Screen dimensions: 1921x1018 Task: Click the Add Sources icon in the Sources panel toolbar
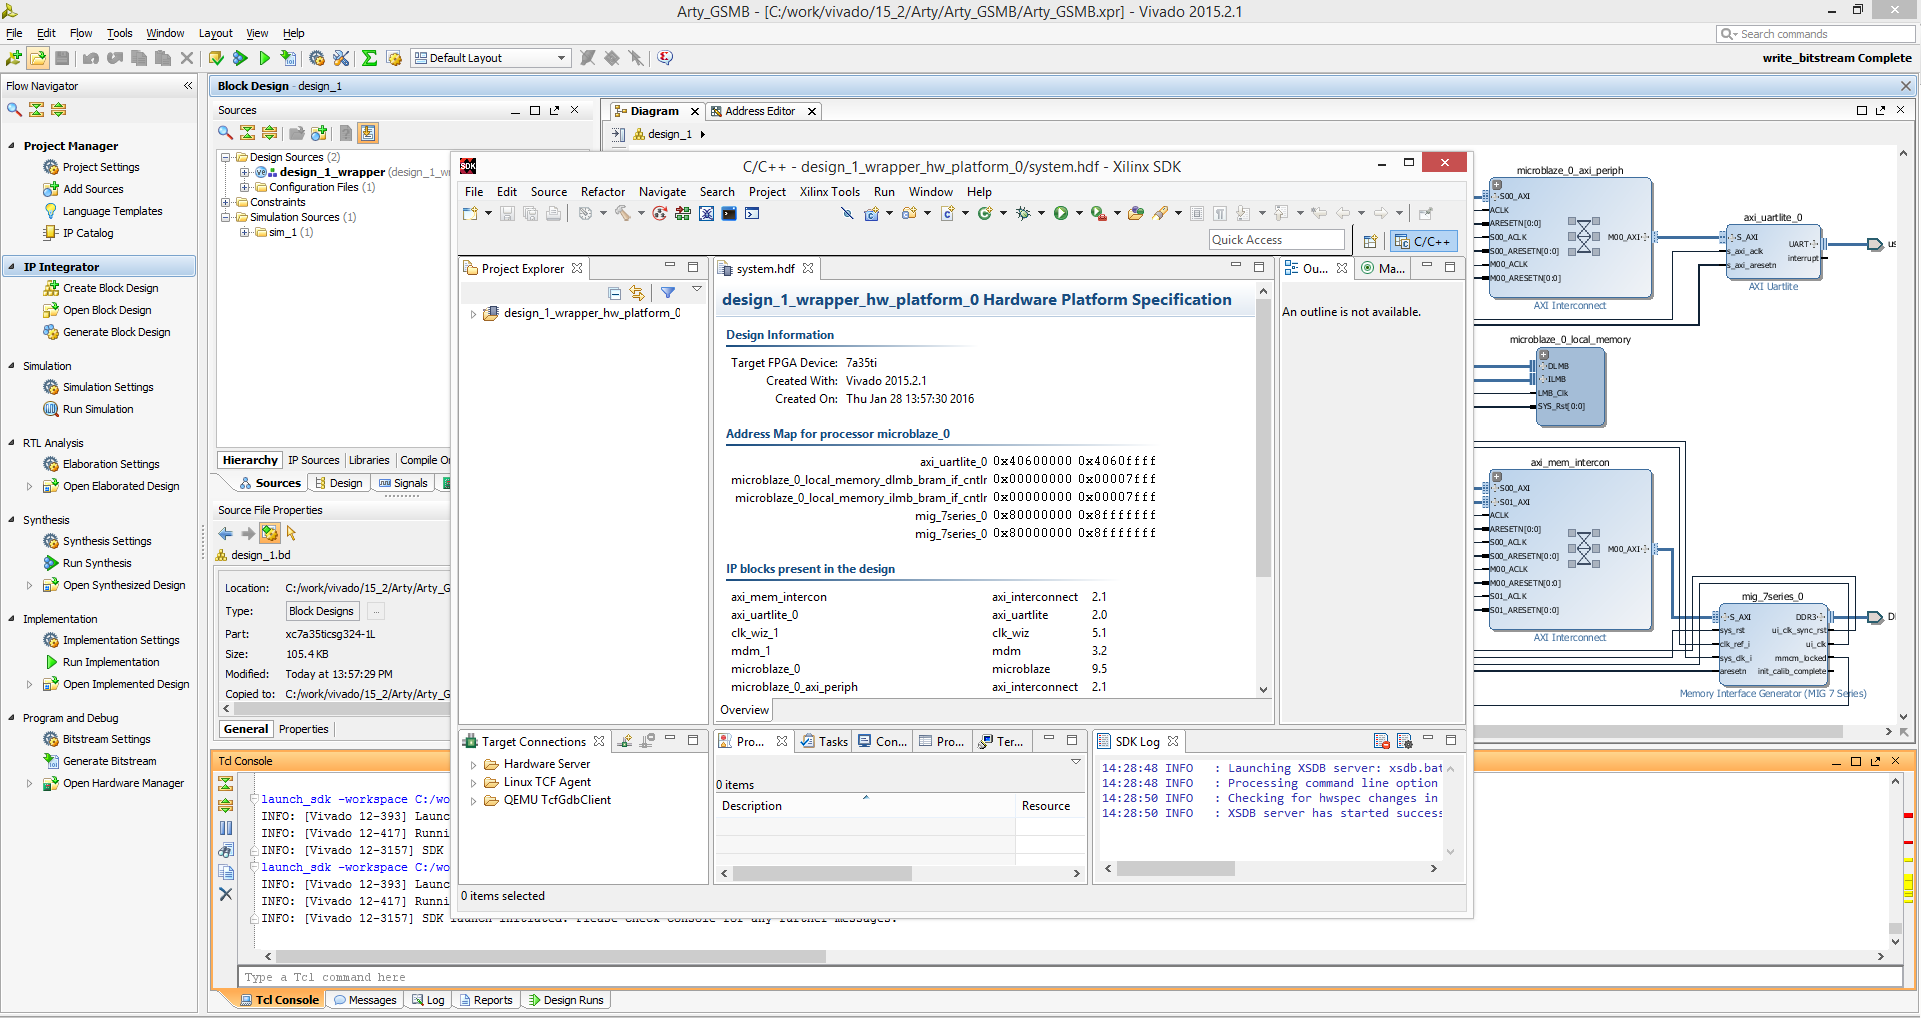(x=319, y=133)
